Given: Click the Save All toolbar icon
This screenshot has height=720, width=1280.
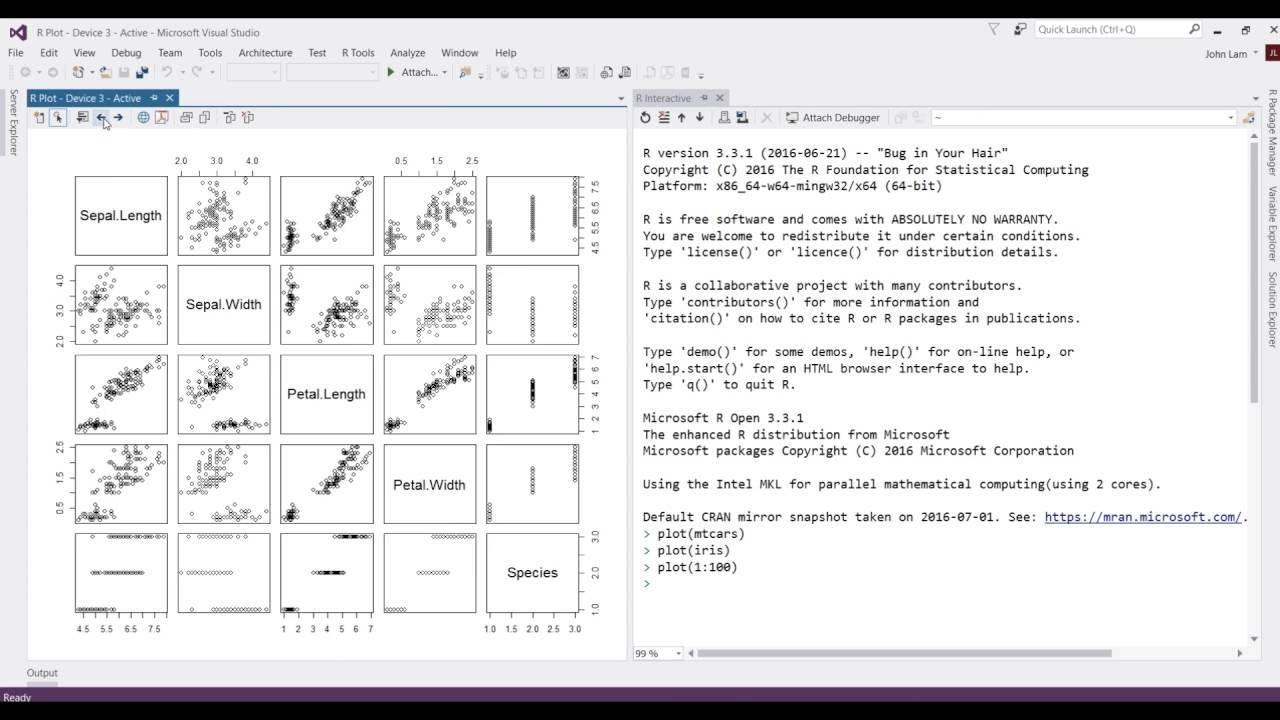Looking at the screenshot, I should pos(142,72).
